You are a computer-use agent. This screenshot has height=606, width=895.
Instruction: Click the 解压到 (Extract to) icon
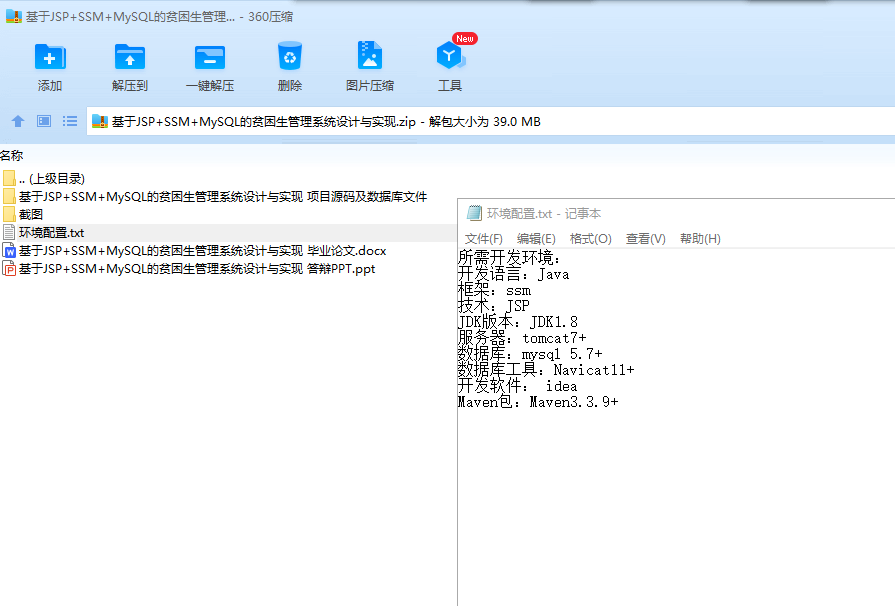click(x=130, y=56)
